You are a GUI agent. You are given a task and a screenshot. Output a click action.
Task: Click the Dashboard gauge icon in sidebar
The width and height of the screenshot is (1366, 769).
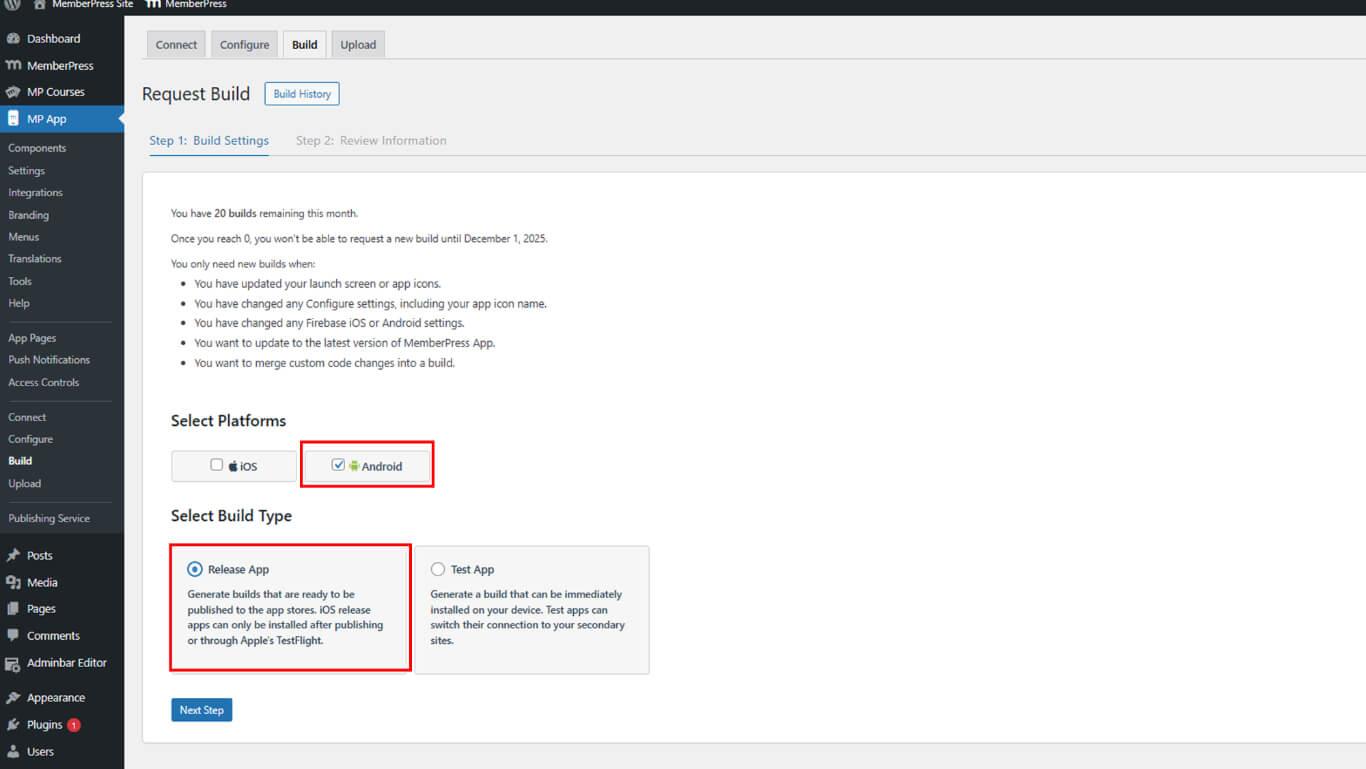click(x=13, y=39)
